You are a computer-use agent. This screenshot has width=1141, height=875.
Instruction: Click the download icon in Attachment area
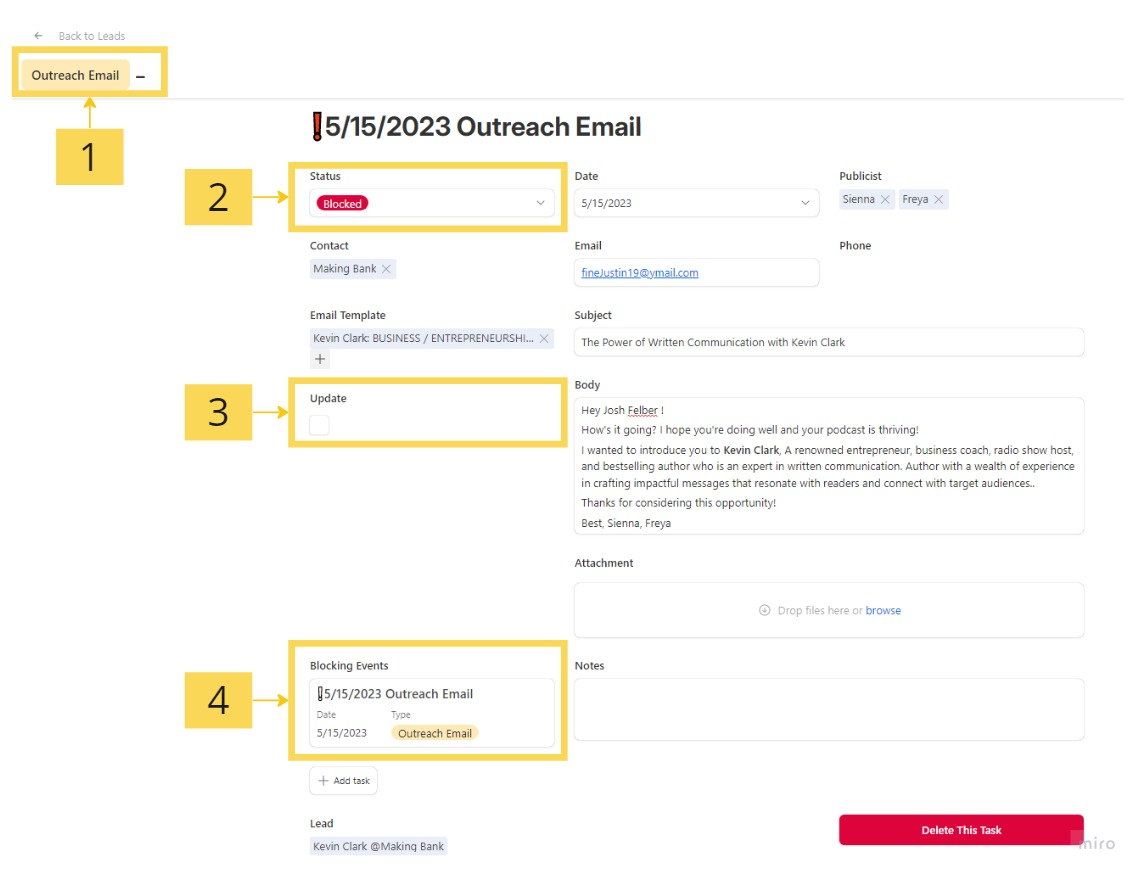(x=765, y=610)
